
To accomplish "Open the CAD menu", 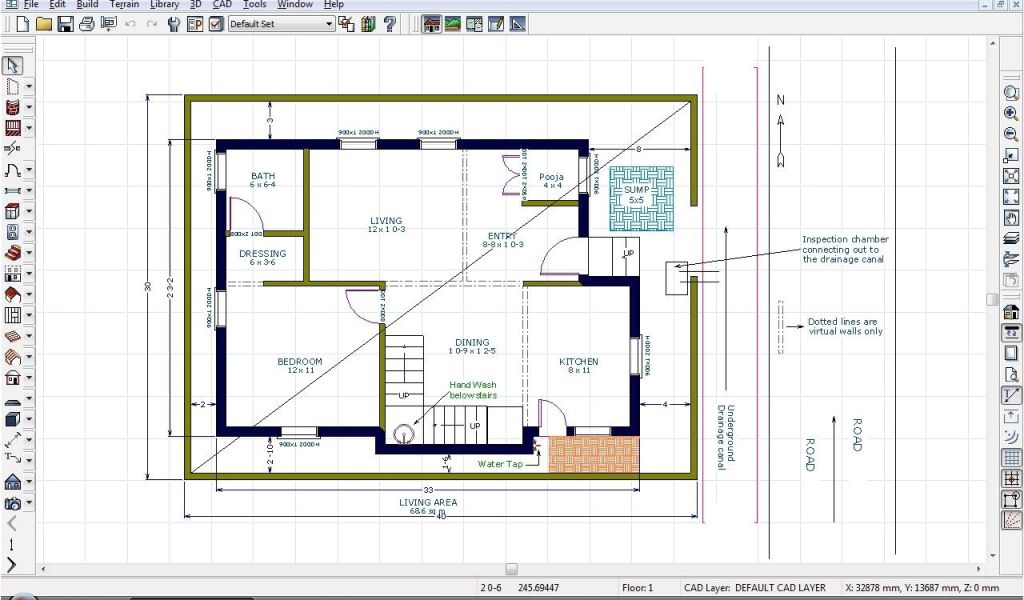I will [x=222, y=5].
